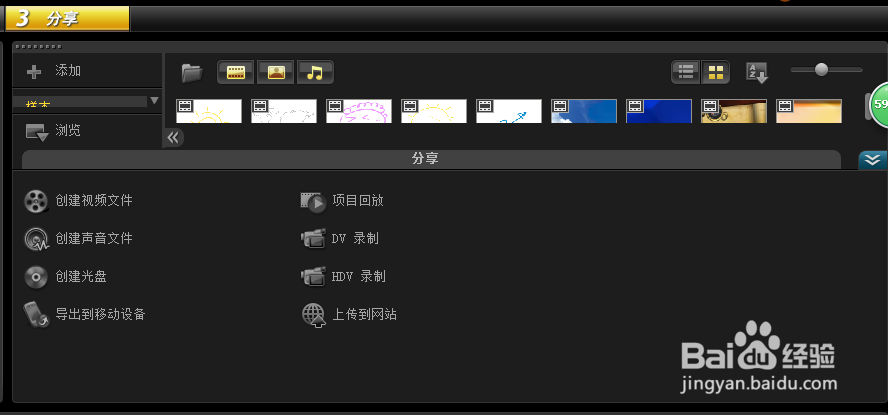The image size is (888, 415).
Task: Sort library clips with A-Z icon
Action: pyautogui.click(x=757, y=73)
